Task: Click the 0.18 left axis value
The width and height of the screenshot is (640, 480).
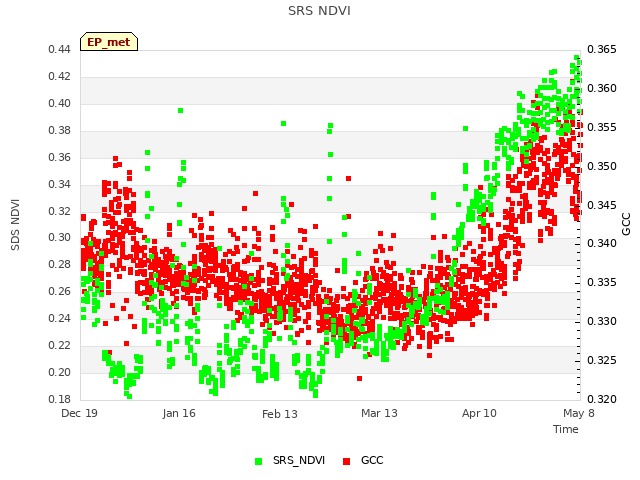Action: point(59,399)
